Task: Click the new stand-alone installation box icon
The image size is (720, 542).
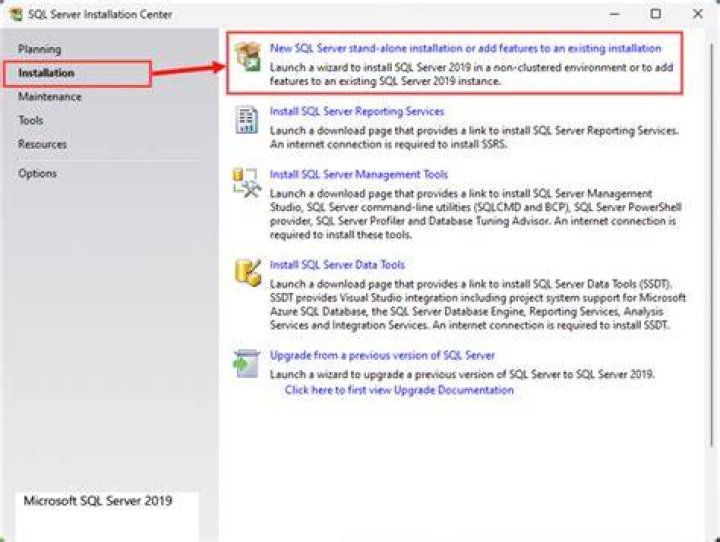Action: pyautogui.click(x=248, y=56)
